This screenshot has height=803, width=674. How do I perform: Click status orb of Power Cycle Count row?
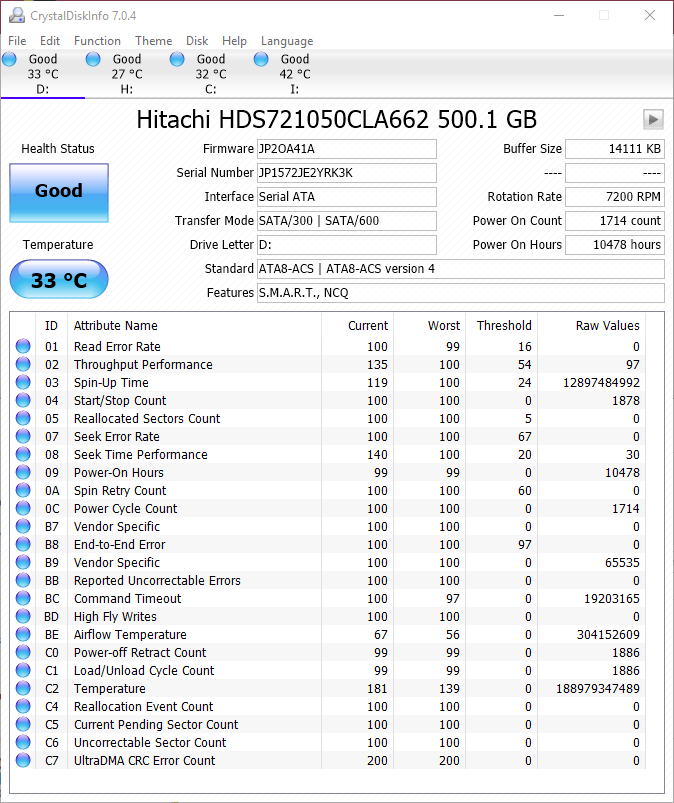[x=23, y=508]
